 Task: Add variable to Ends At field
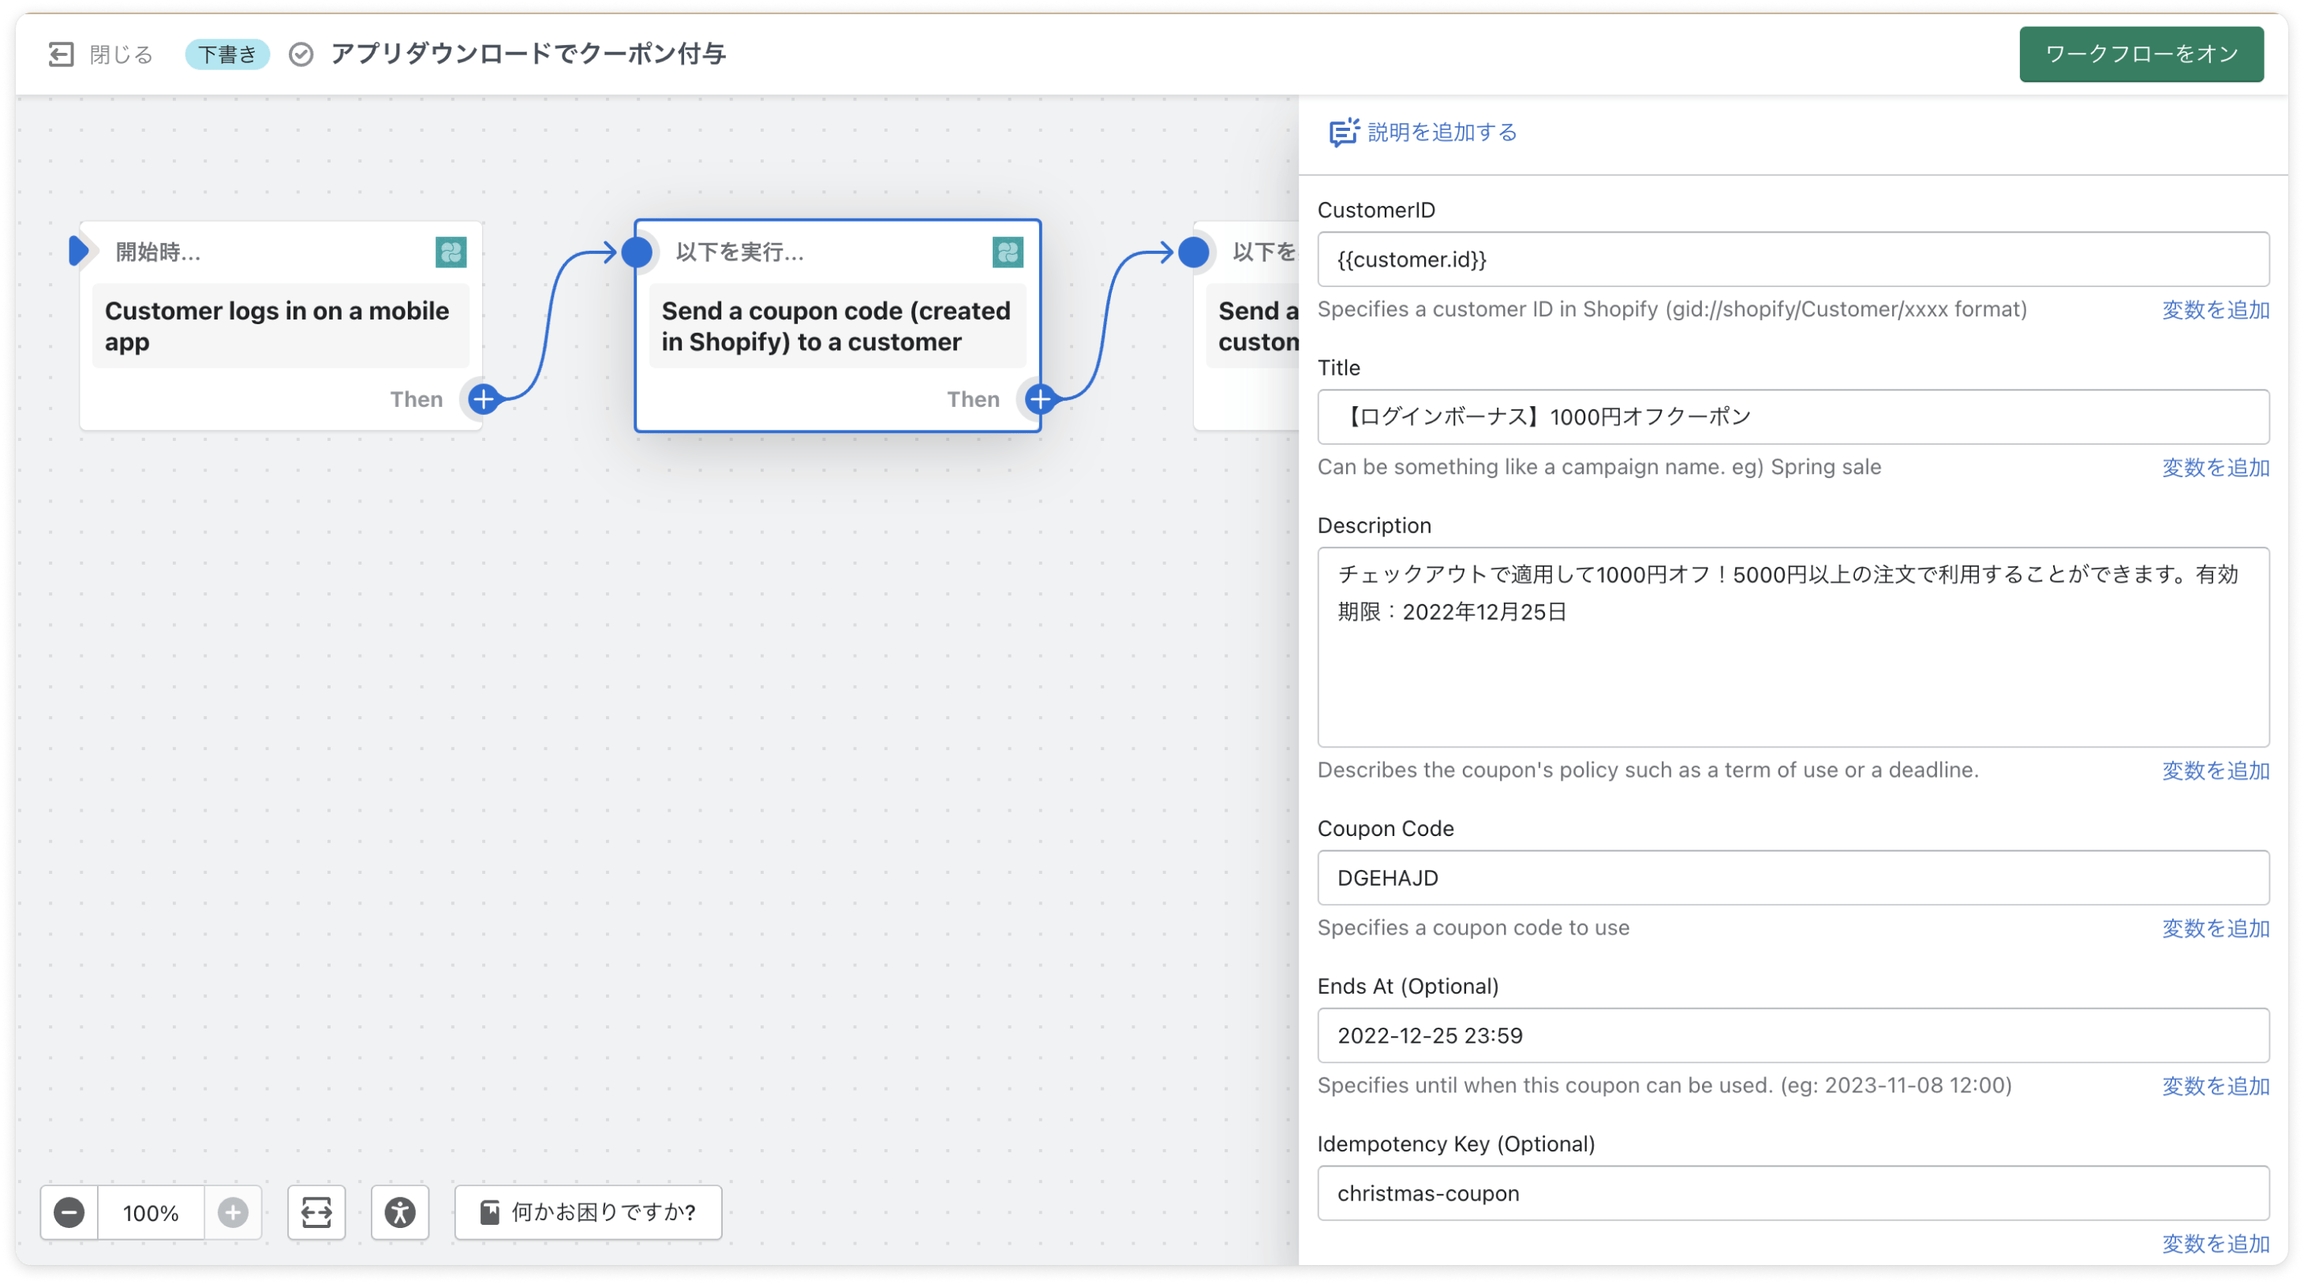[2215, 1086]
